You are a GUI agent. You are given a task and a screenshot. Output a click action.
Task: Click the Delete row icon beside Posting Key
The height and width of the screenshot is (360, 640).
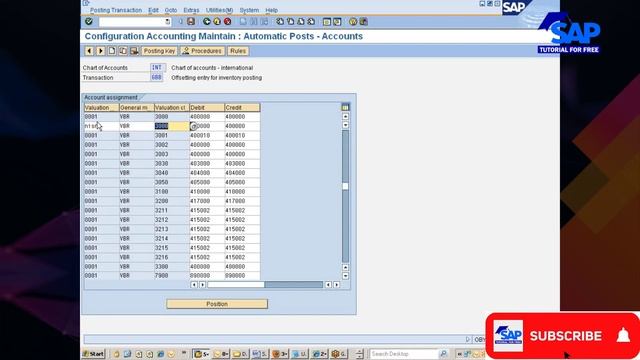[x=134, y=51]
